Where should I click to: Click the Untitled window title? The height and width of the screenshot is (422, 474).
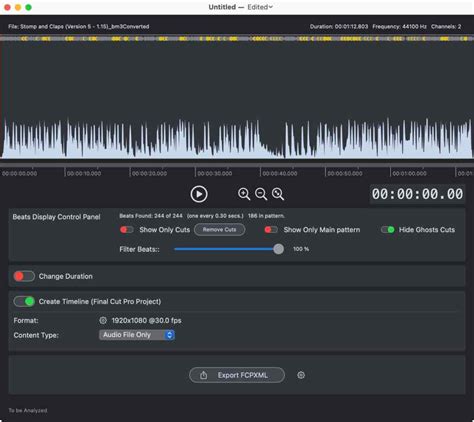point(222,7)
